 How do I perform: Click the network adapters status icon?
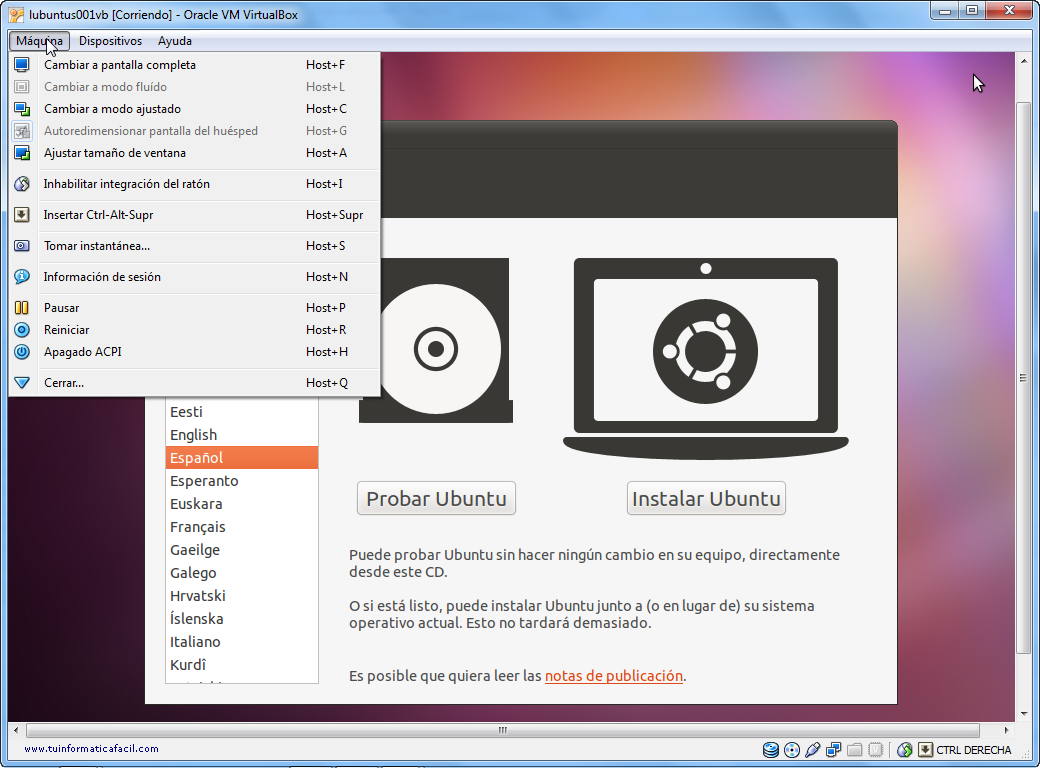834,750
